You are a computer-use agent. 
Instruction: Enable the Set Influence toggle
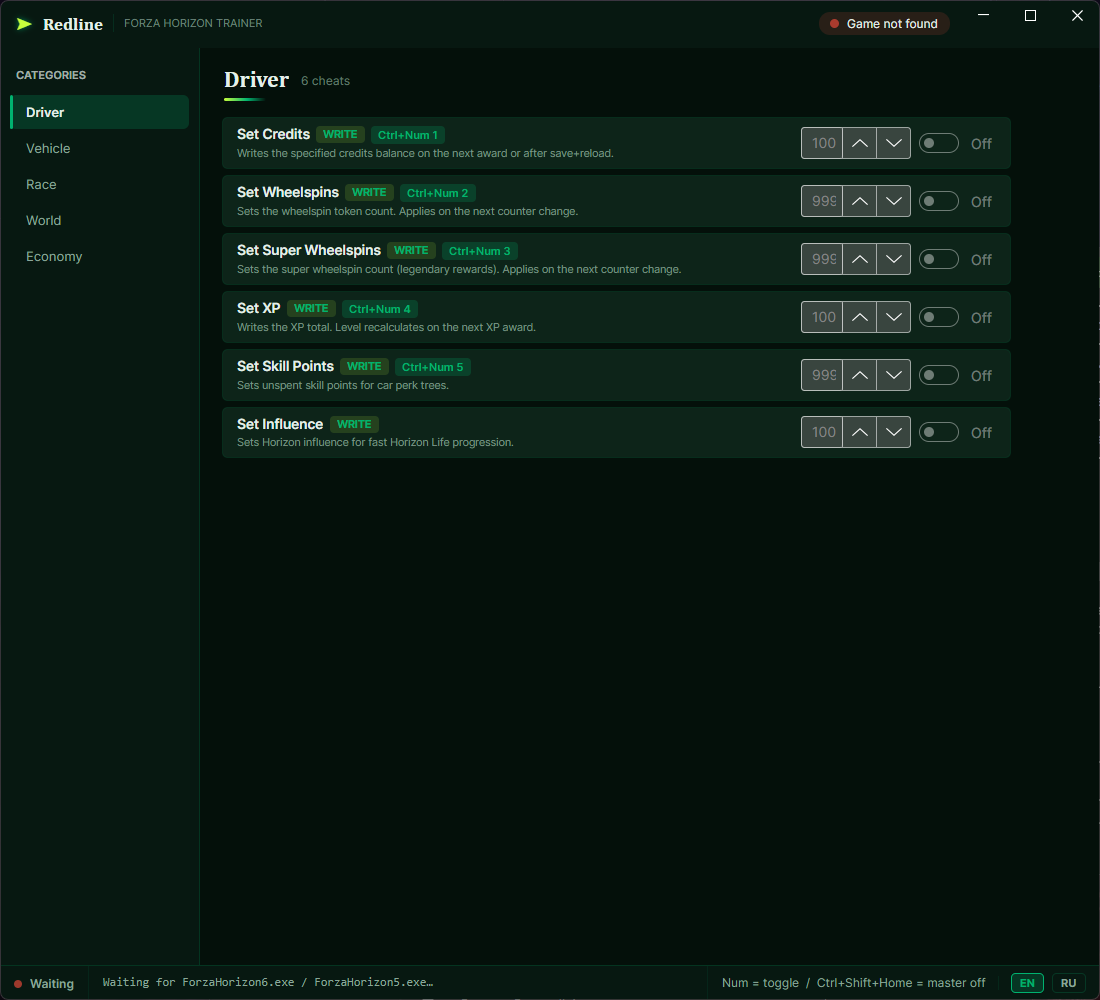pyautogui.click(x=939, y=432)
